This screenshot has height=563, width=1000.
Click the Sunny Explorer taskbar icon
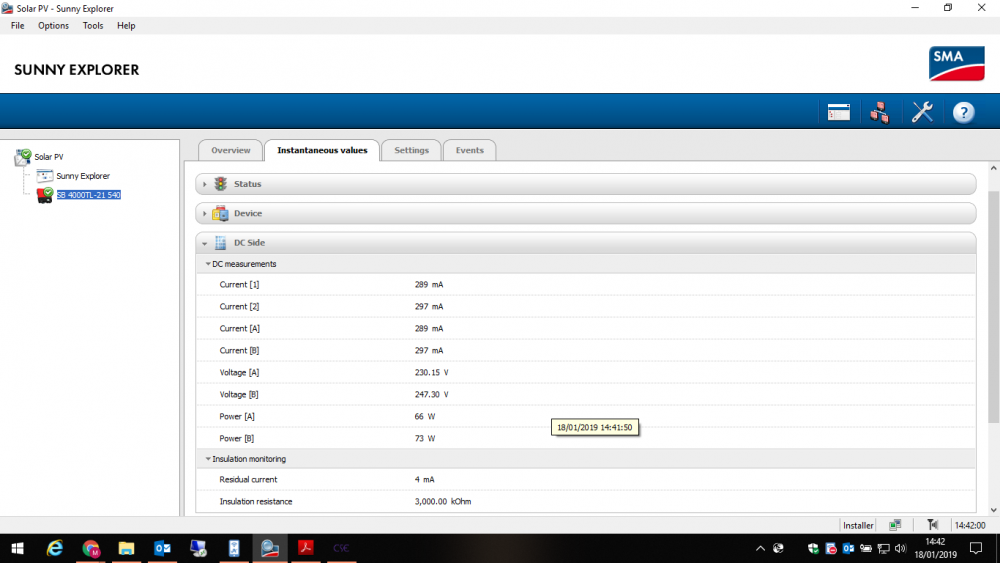270,548
